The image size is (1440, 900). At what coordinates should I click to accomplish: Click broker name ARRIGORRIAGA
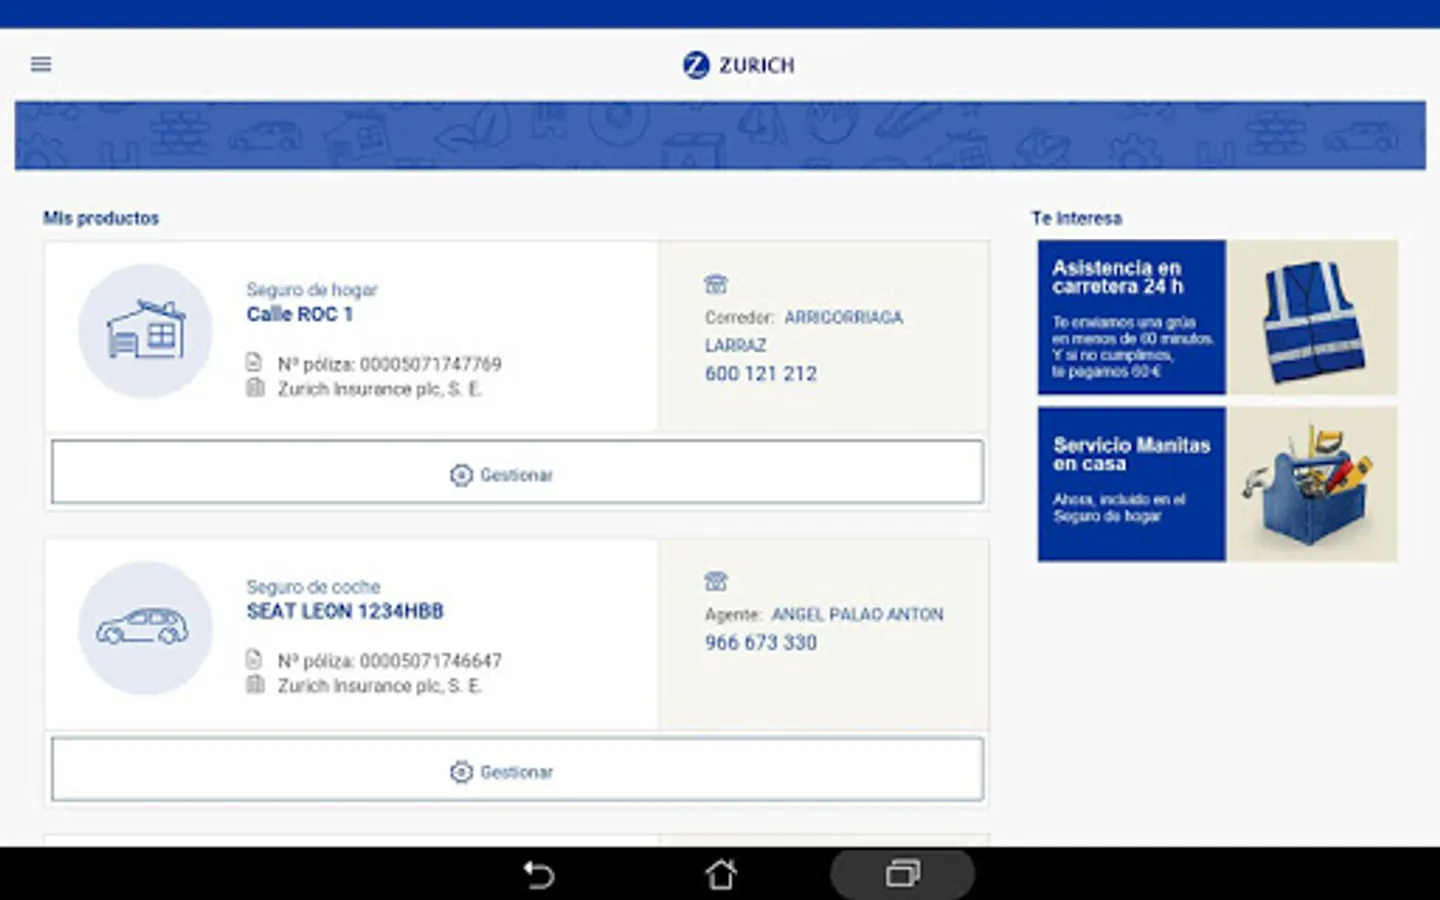point(843,318)
